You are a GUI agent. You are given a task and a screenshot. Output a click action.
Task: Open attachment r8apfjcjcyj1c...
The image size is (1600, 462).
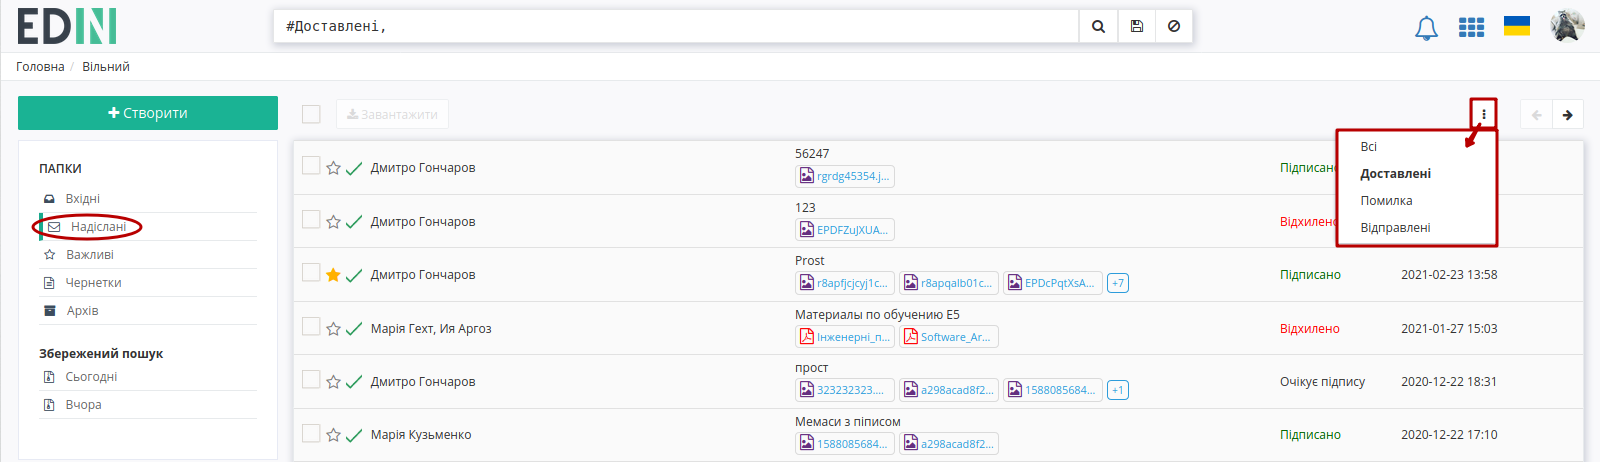point(845,283)
